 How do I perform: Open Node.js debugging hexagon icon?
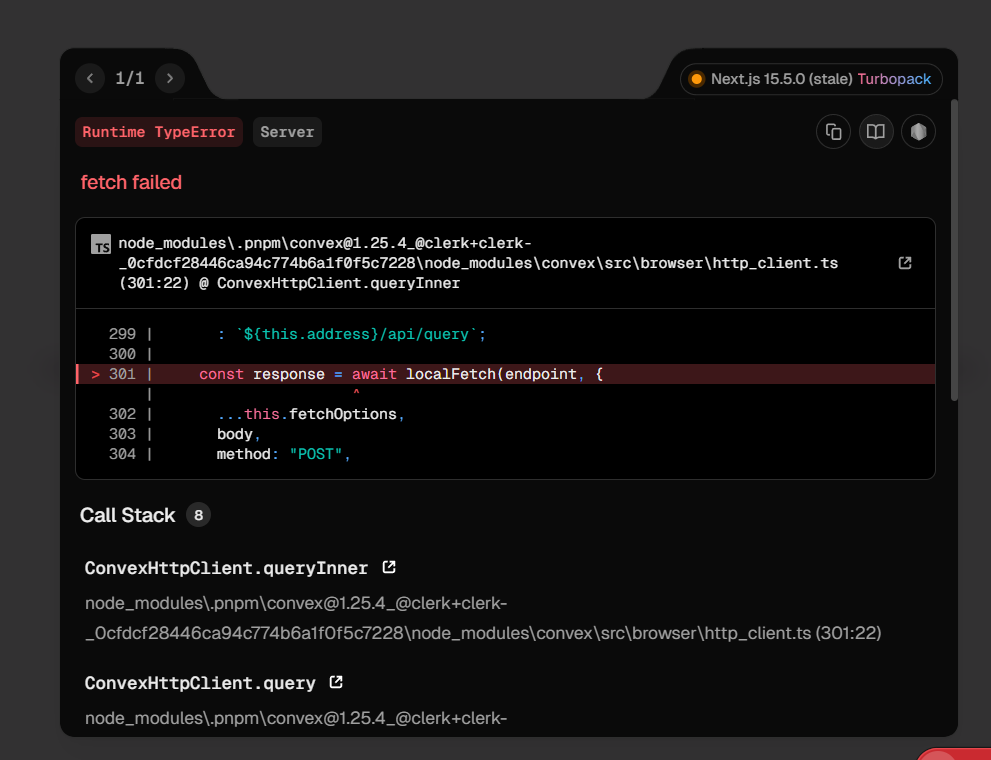pyautogui.click(x=918, y=131)
